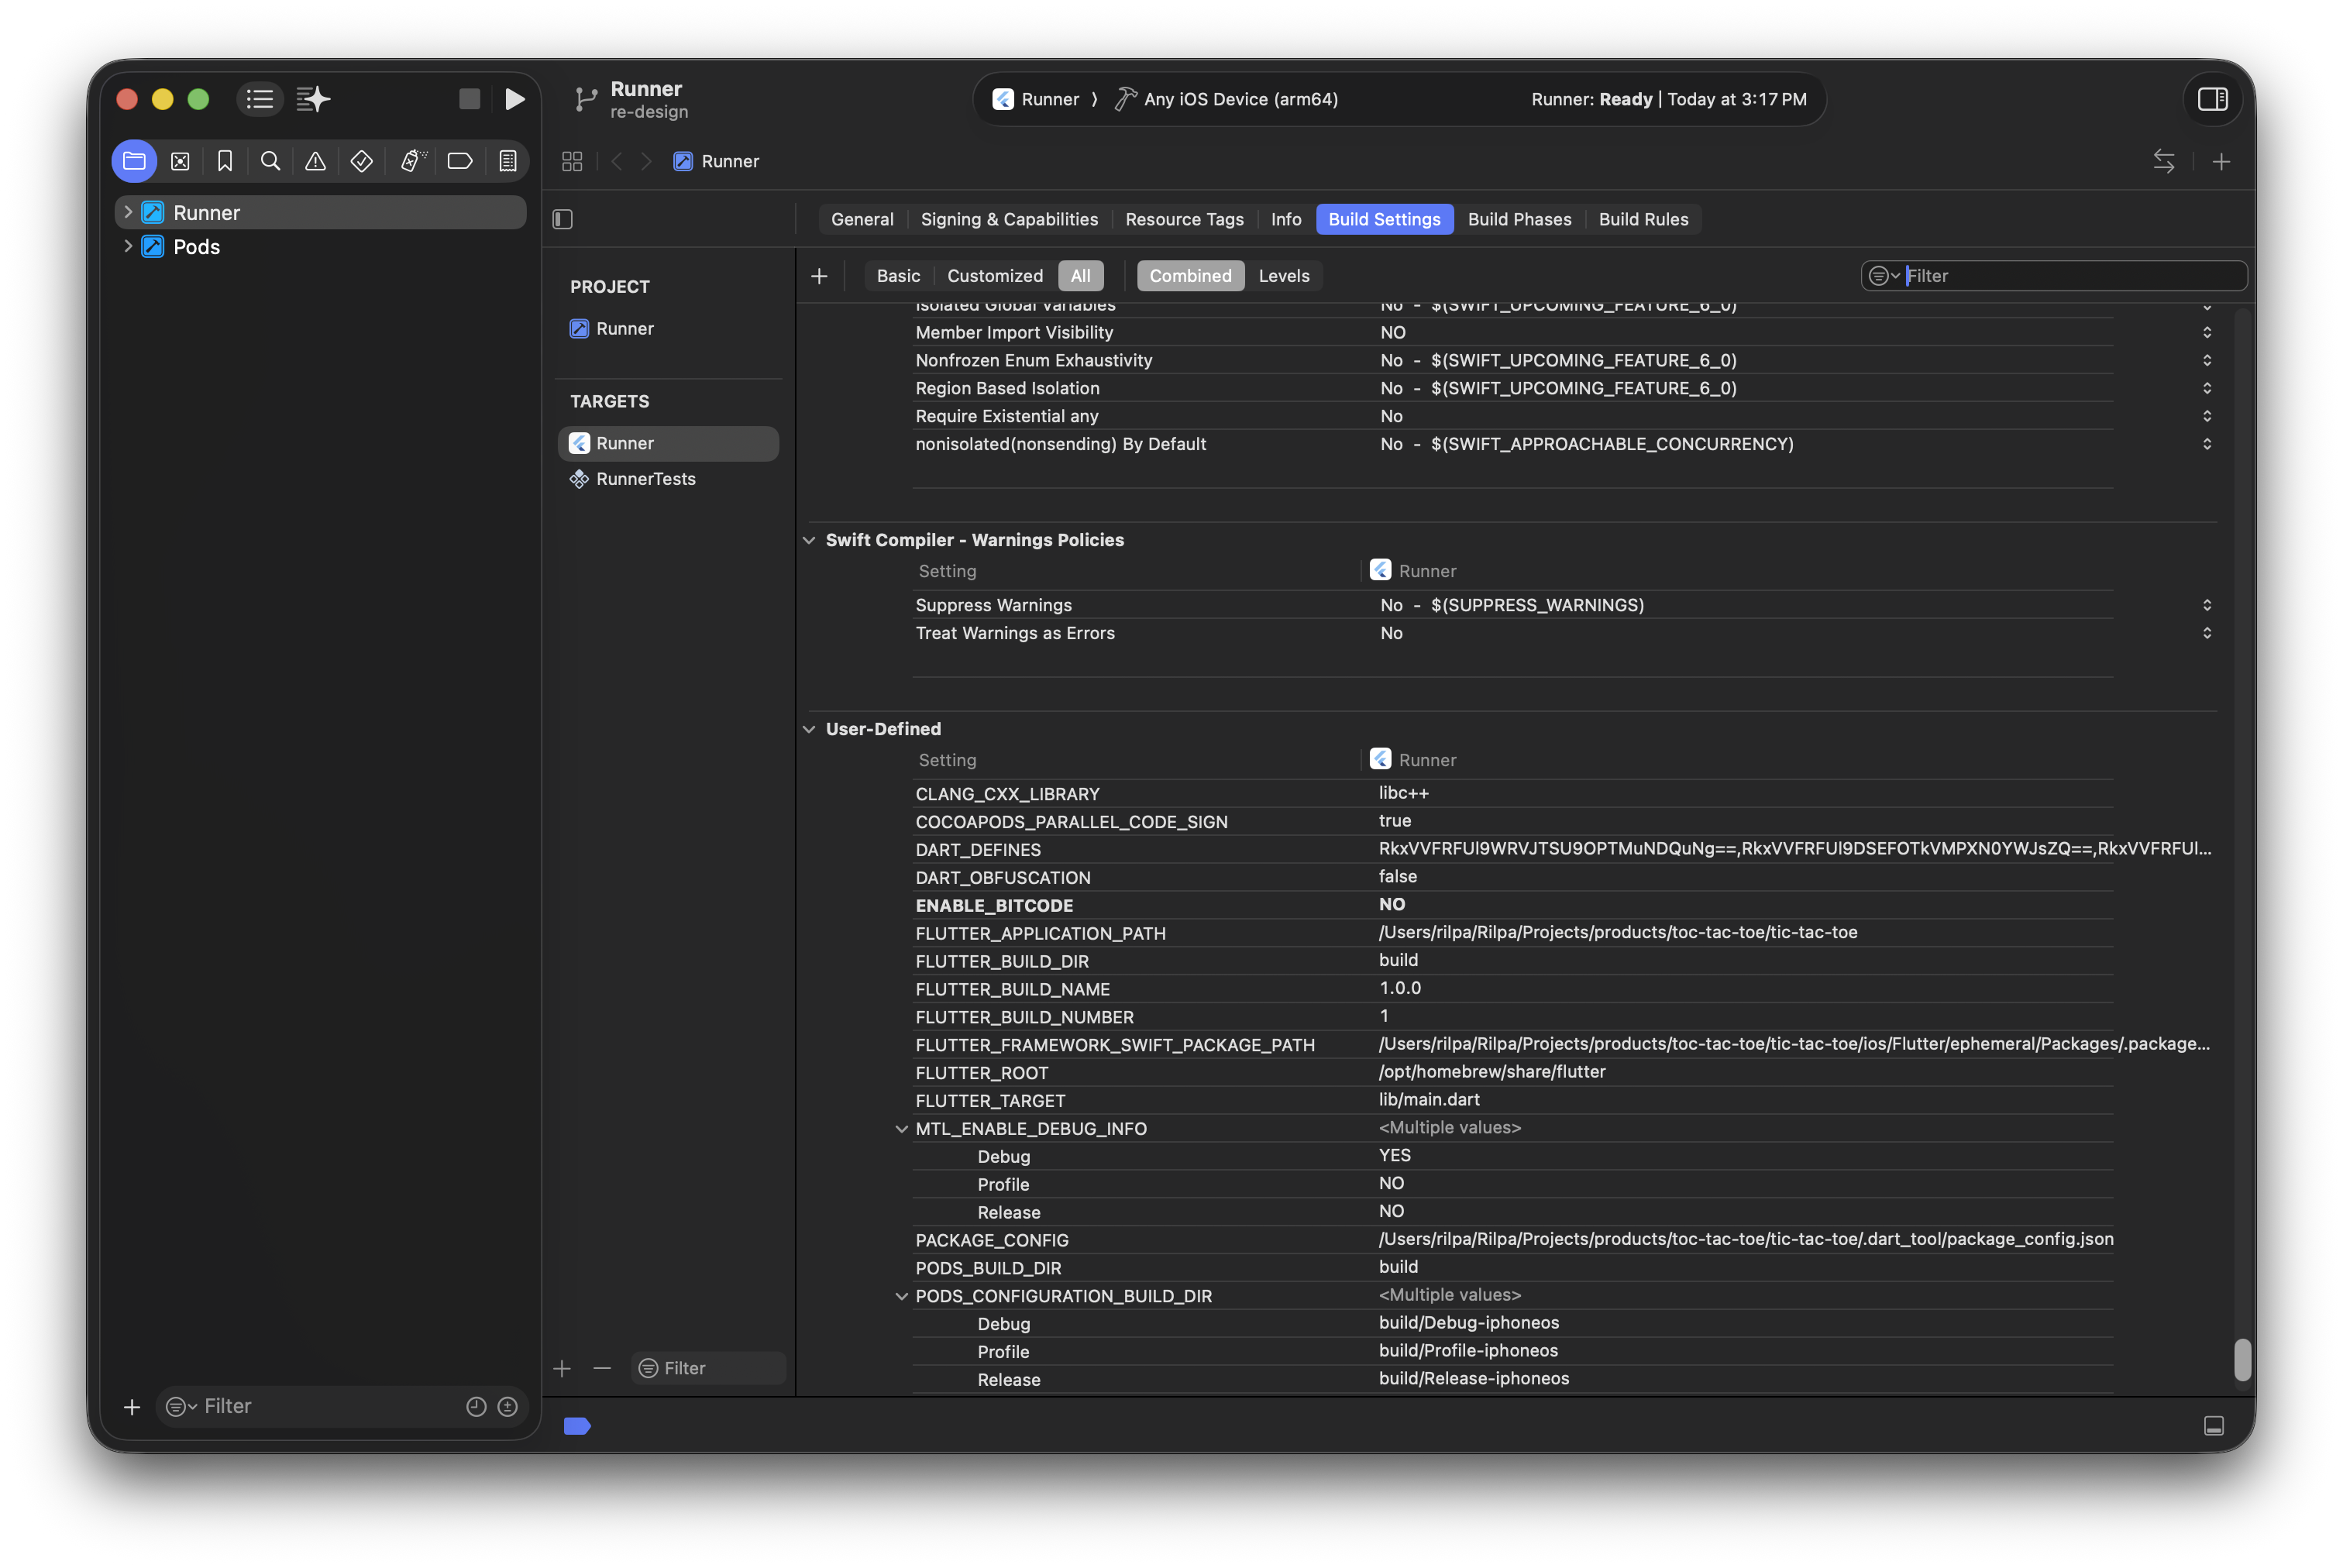Collapse MTL_ENABLE_DEBUG_INFO setting row
Screen dimensions: 2343x1568
click(x=901, y=1129)
